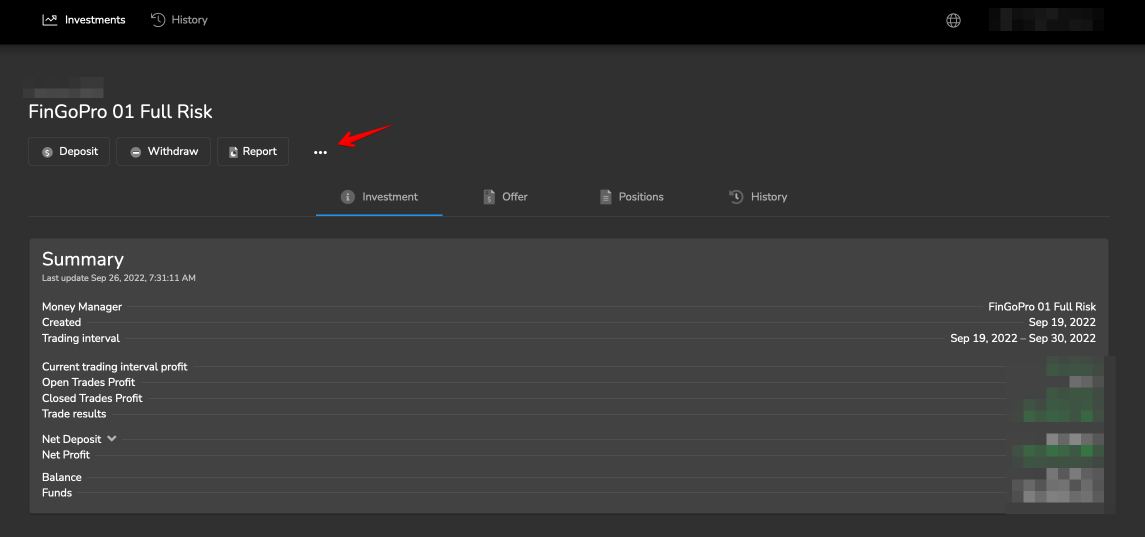This screenshot has width=1145, height=537.
Task: Click the Open Trades Profit label
Action: pyautogui.click(x=88, y=382)
